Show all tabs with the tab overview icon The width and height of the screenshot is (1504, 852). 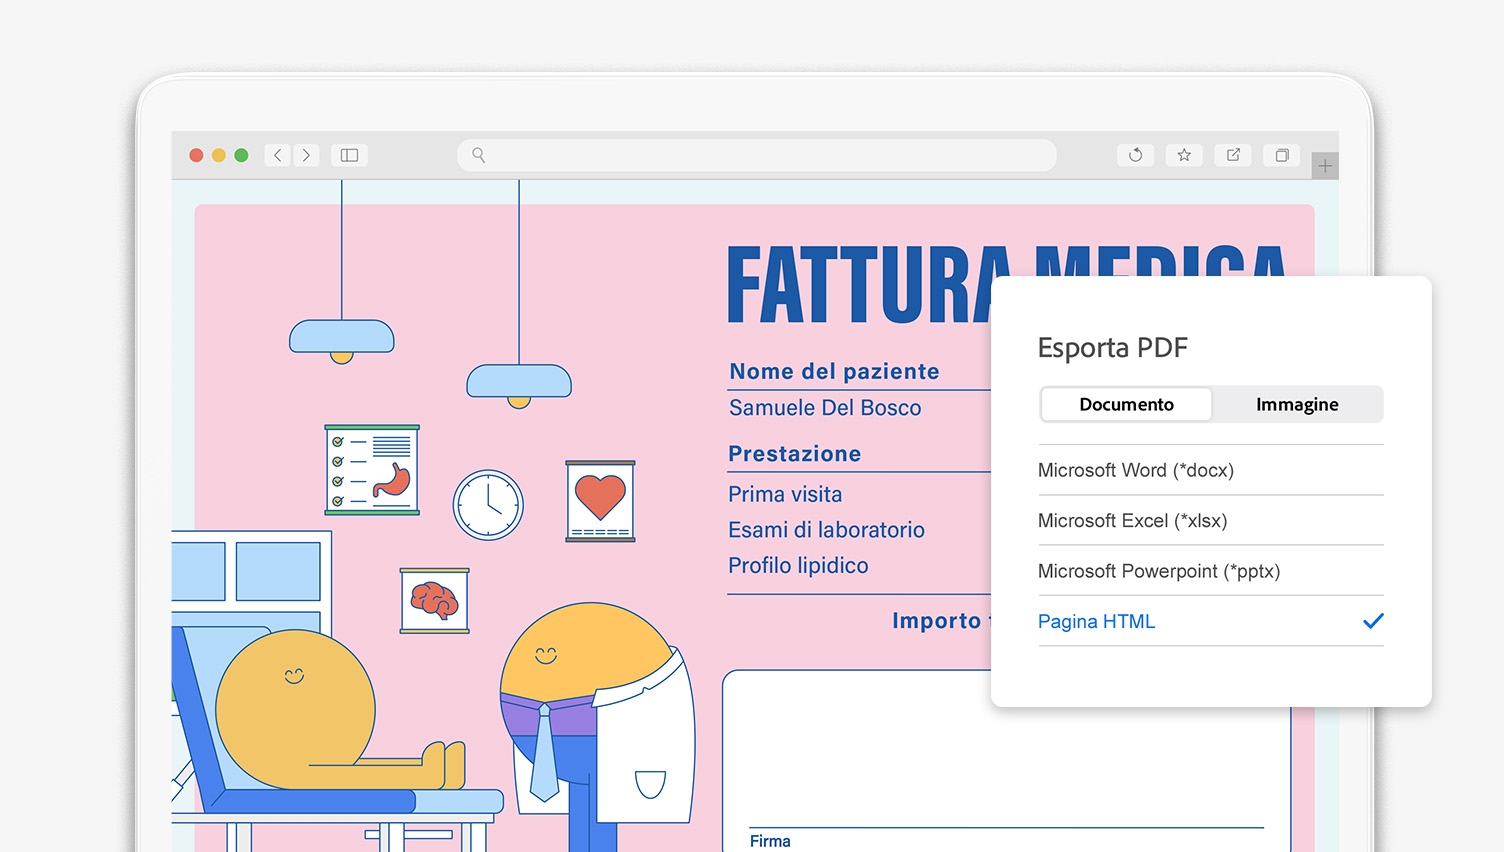1281,155
